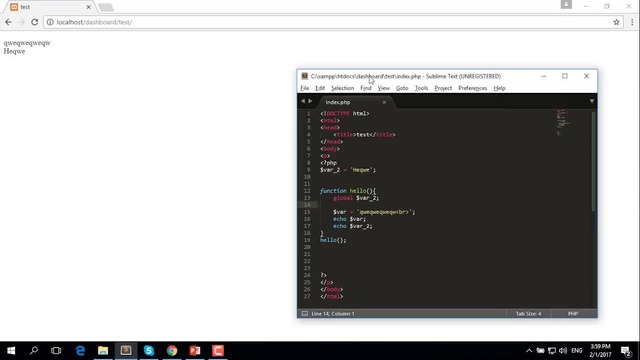Click line number 12 in gutter
This screenshot has height=360, width=640.
[307, 191]
